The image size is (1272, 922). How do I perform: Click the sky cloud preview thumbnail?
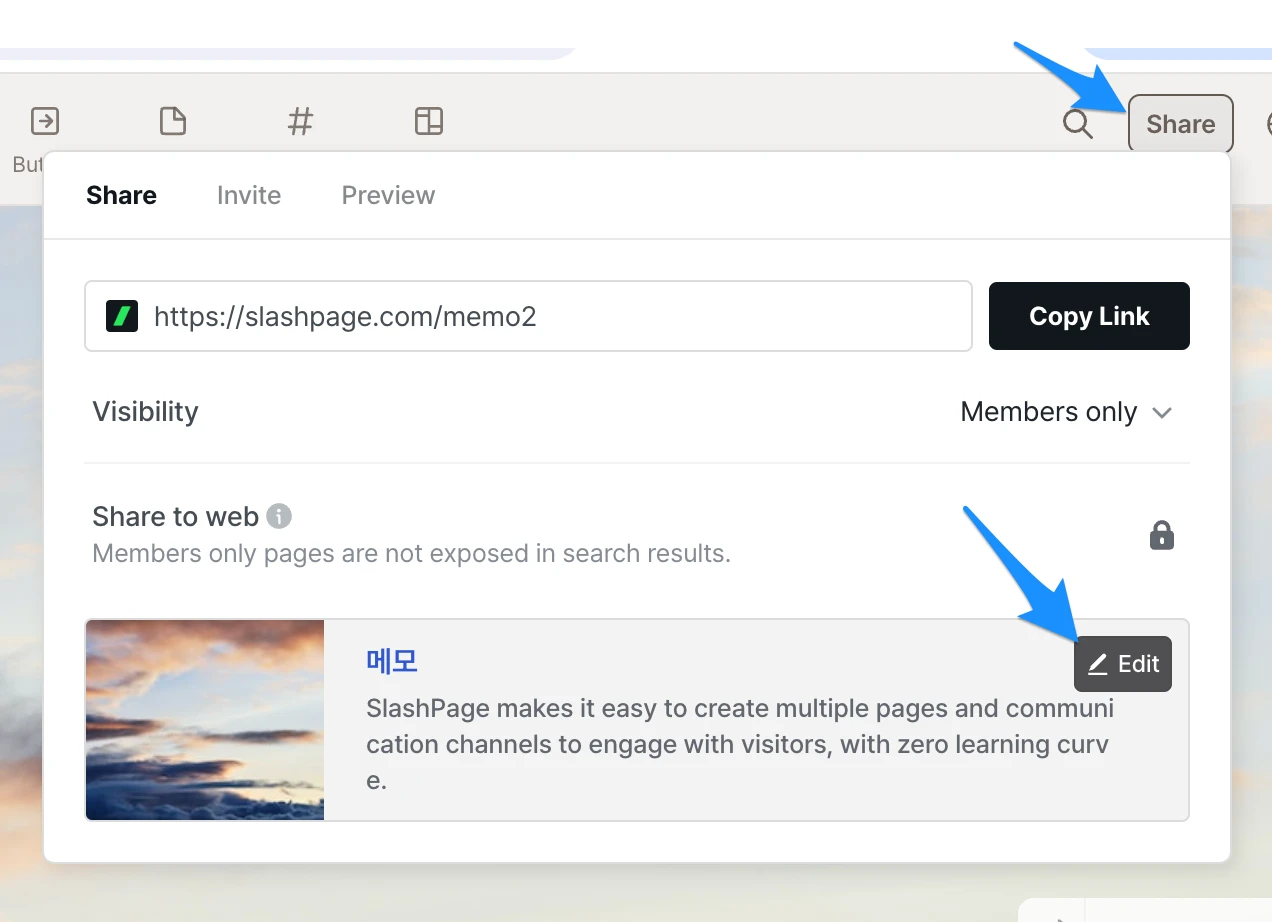[x=205, y=720]
